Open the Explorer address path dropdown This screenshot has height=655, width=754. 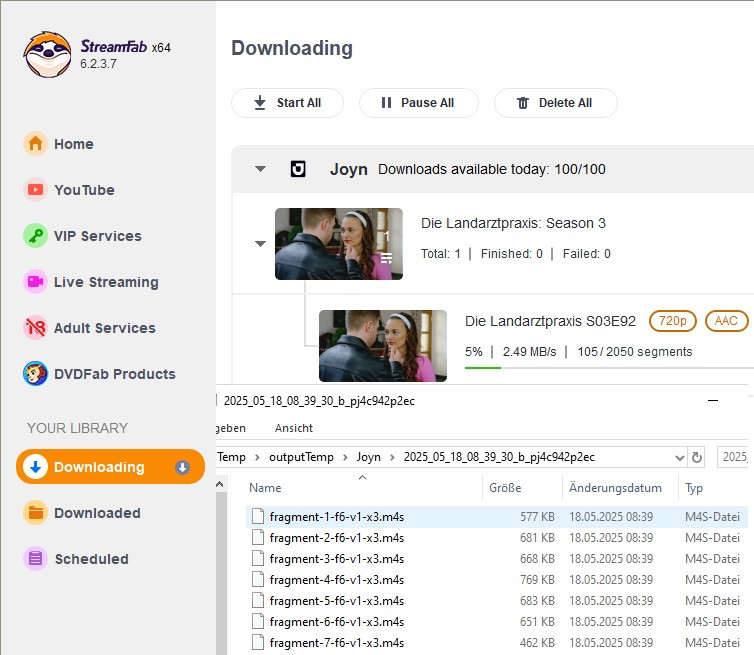(x=679, y=457)
